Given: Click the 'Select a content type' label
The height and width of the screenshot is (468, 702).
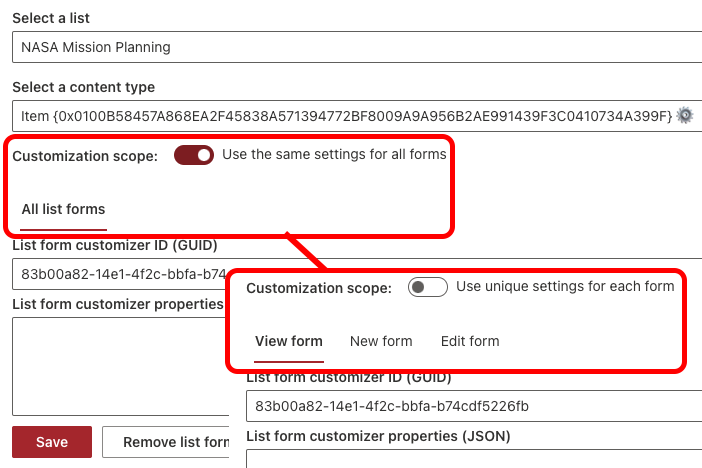Looking at the screenshot, I should click(x=84, y=87).
